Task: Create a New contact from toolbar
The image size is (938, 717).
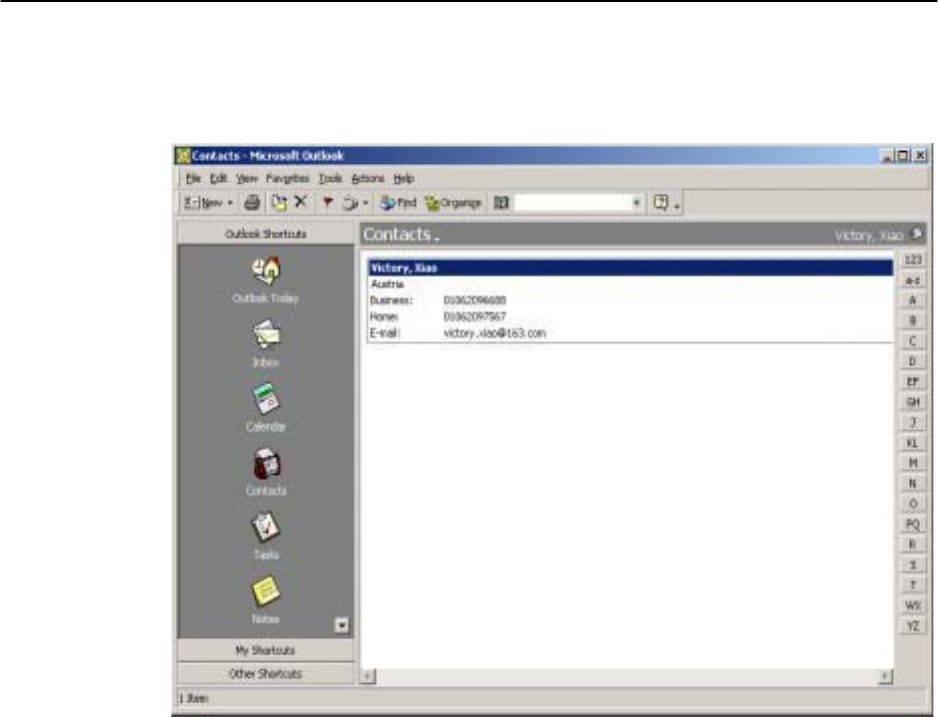Action: [x=203, y=203]
